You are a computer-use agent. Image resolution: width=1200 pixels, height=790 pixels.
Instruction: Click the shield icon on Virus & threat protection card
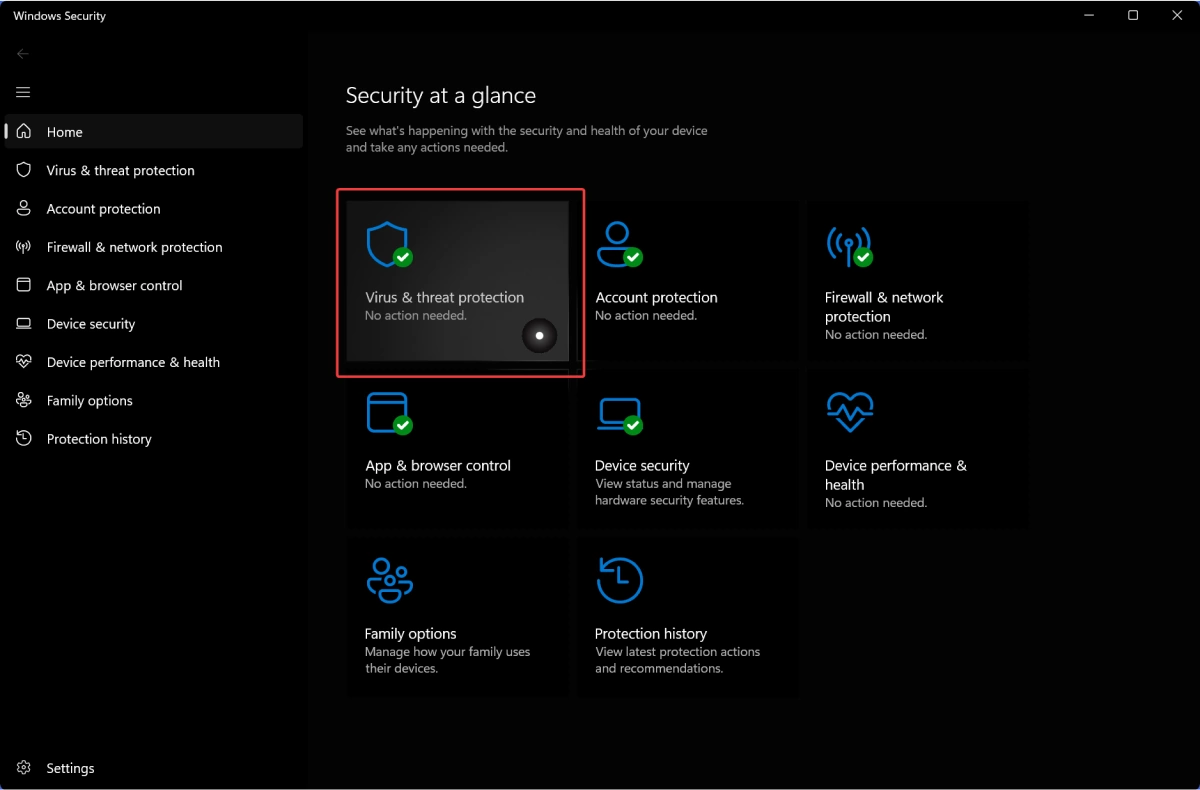point(389,245)
